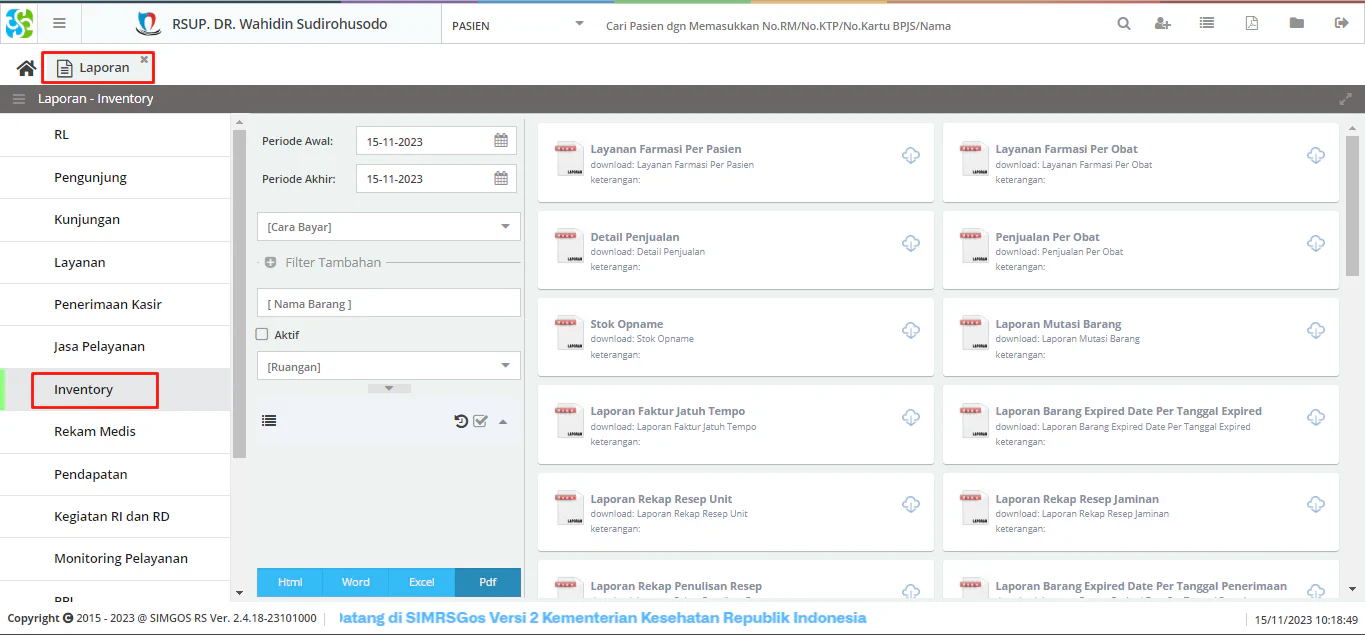
Task: Open the hamburger menu in top bar
Action: click(59, 23)
